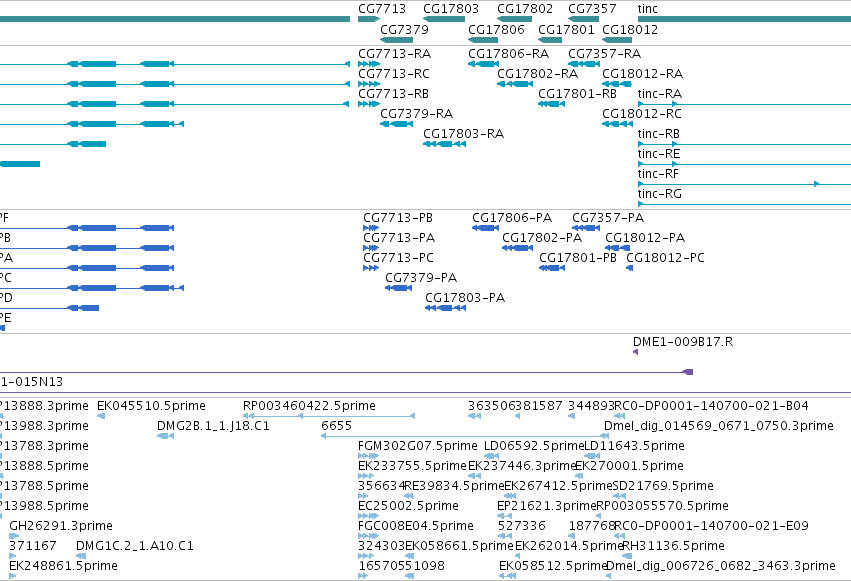Screen dimensions: 851x581
Task: Select EST GH26291.3prime
Action: coord(14,536)
